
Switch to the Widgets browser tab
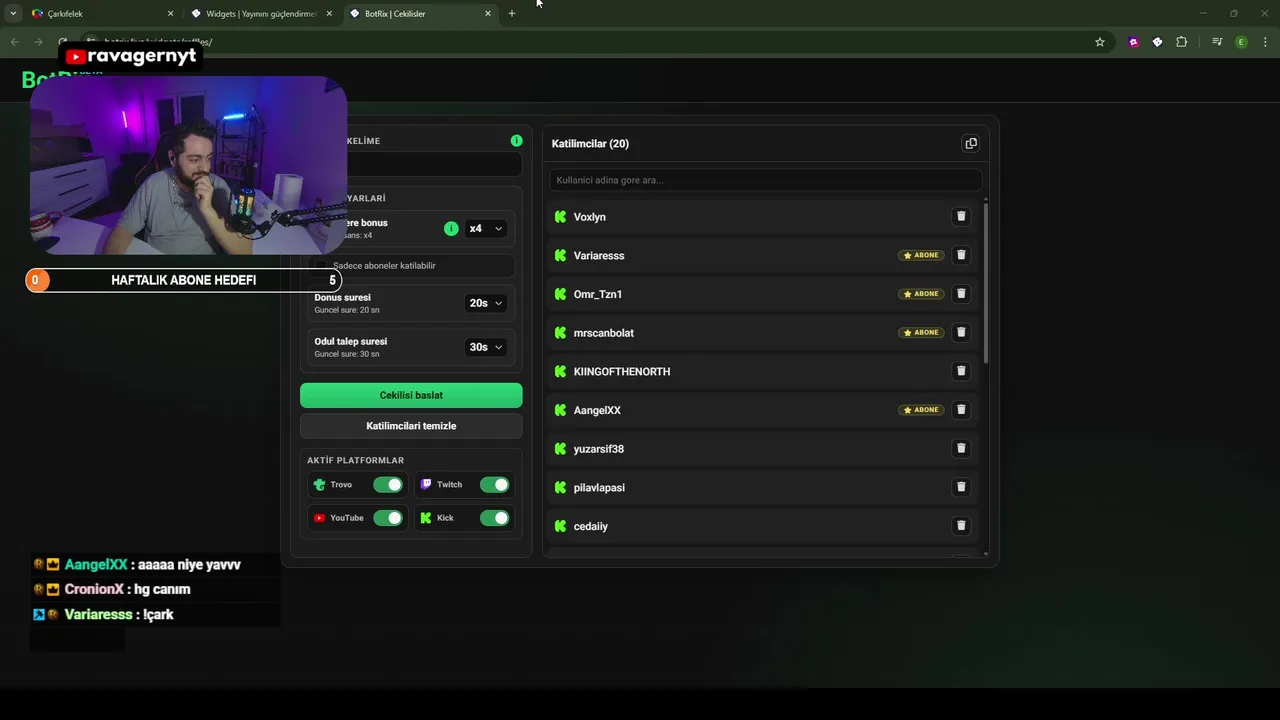tap(260, 14)
